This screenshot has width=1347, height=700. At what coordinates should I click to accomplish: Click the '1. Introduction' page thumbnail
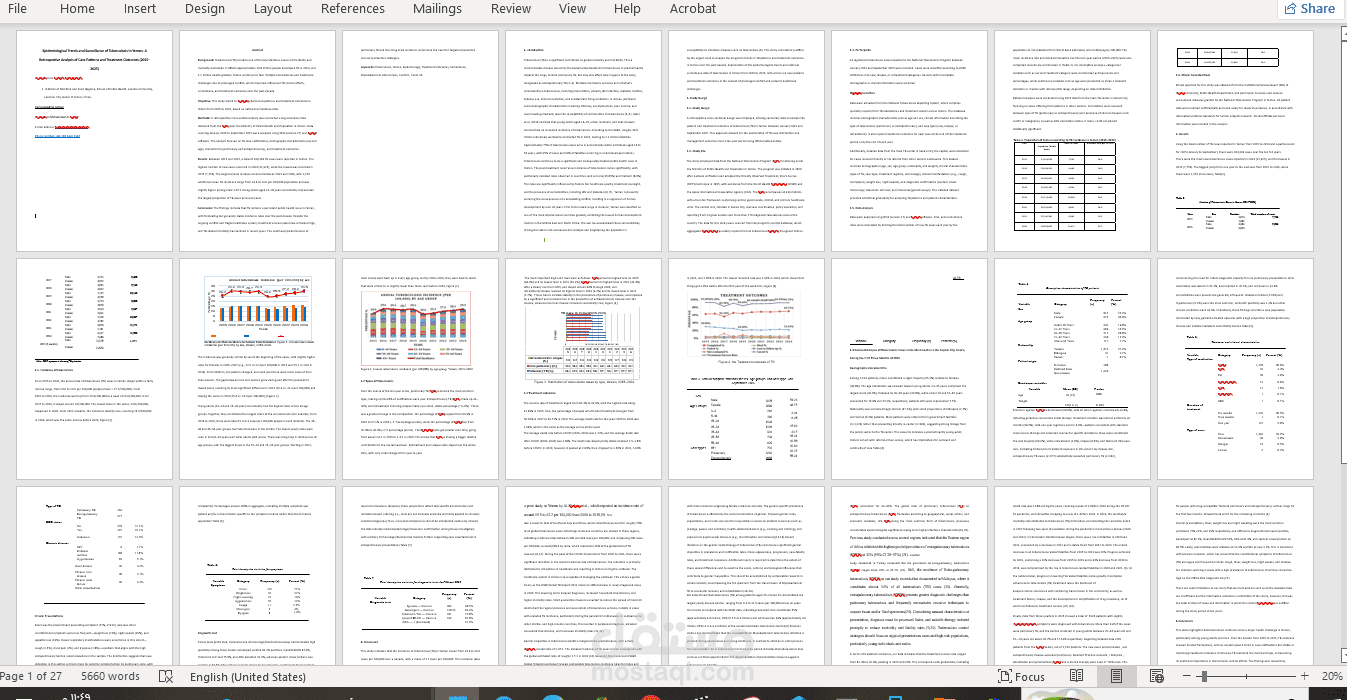click(582, 141)
